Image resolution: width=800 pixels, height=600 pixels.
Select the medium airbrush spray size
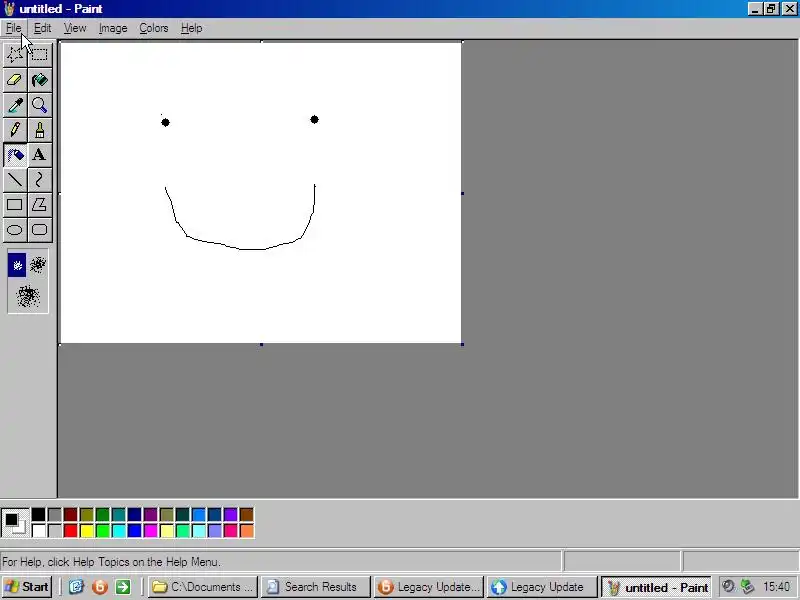click(x=38, y=265)
